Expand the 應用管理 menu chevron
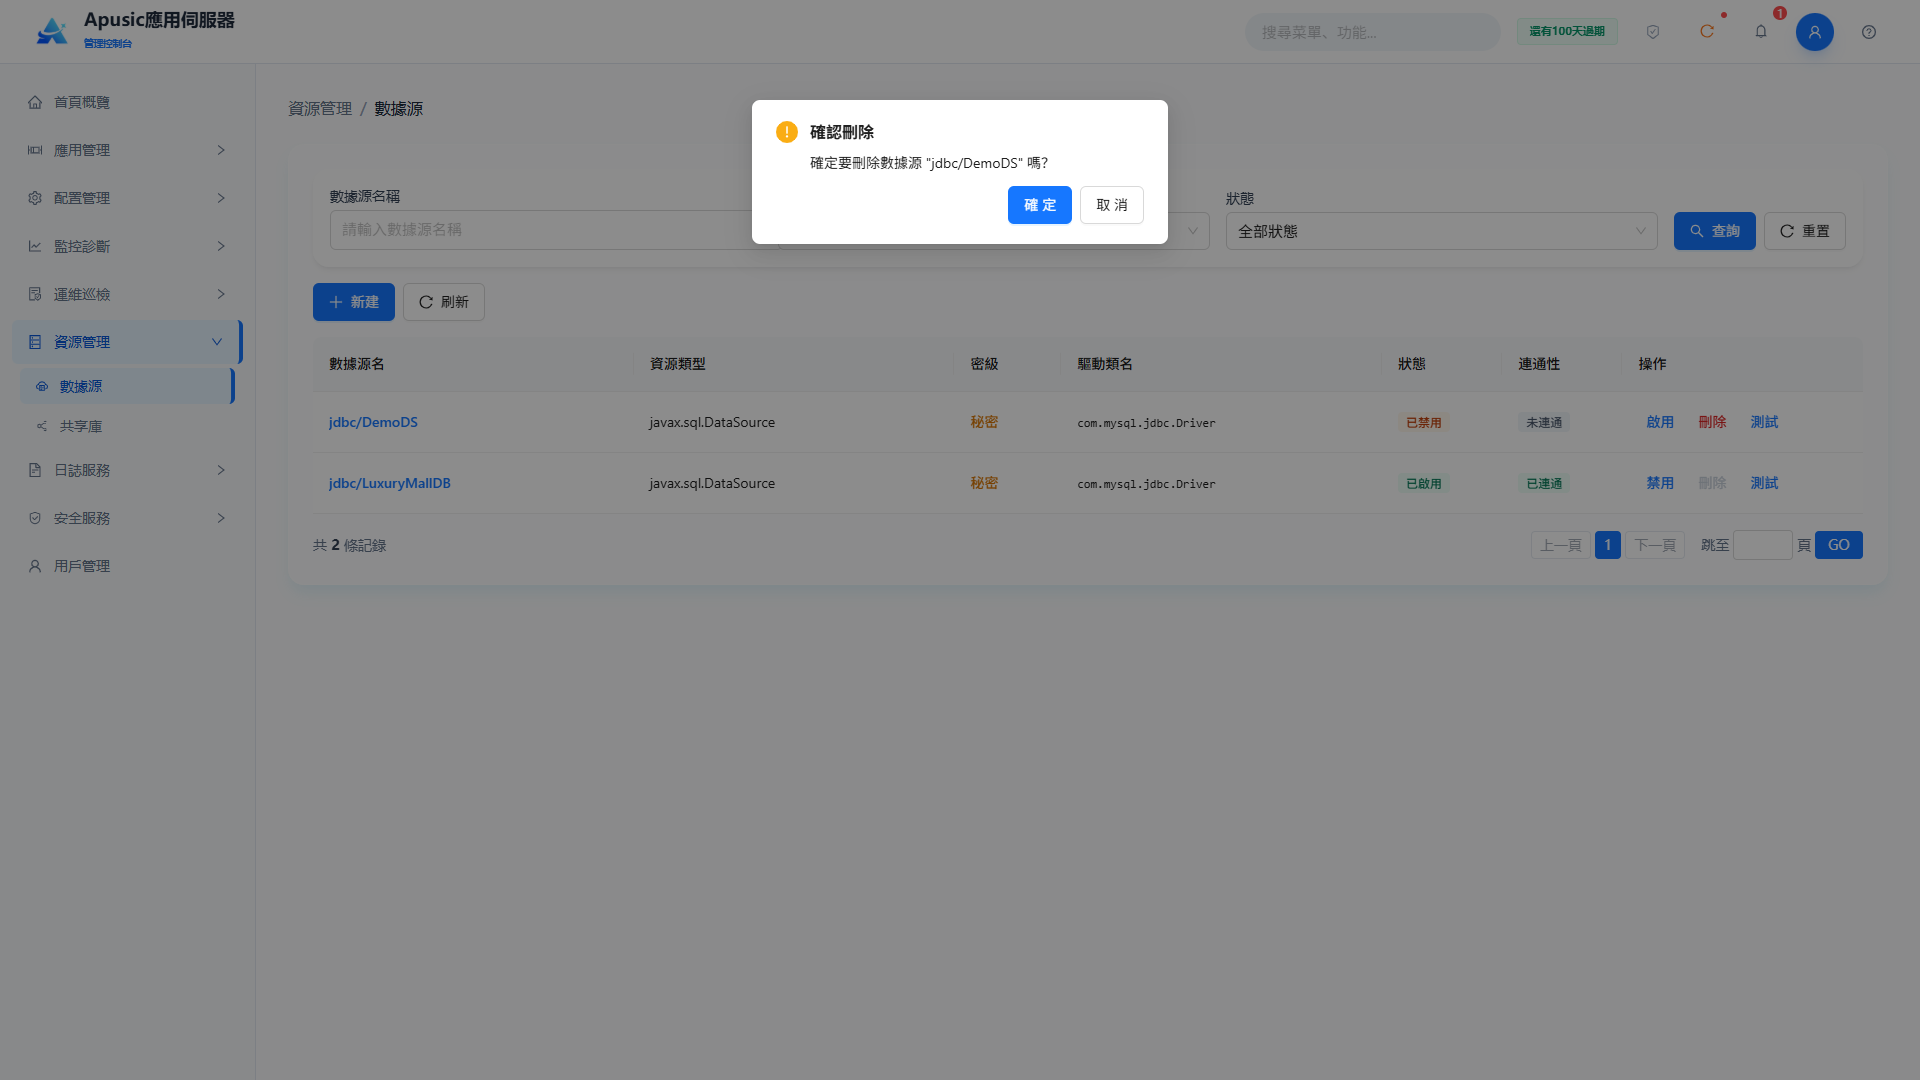The width and height of the screenshot is (1920, 1080). pos(221,150)
